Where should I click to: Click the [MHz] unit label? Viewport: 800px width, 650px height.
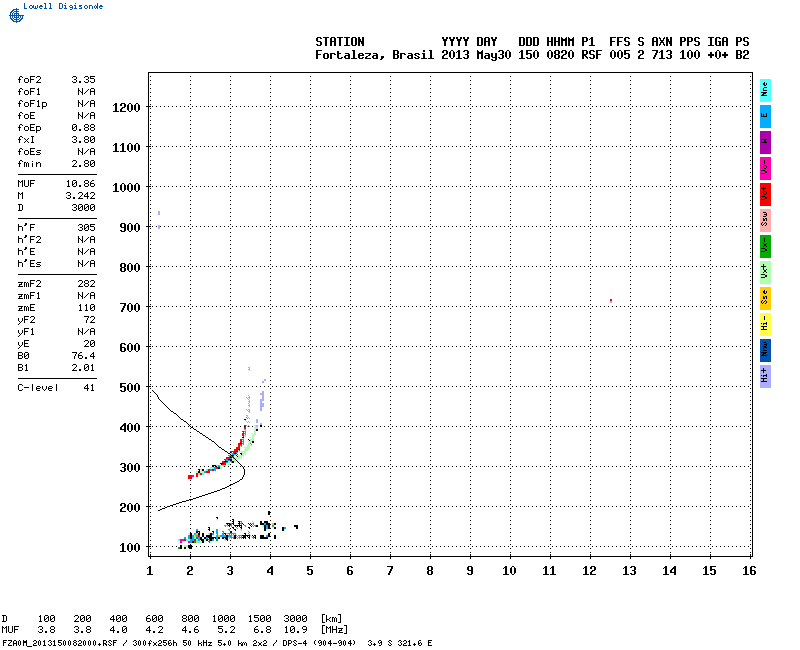tap(334, 630)
